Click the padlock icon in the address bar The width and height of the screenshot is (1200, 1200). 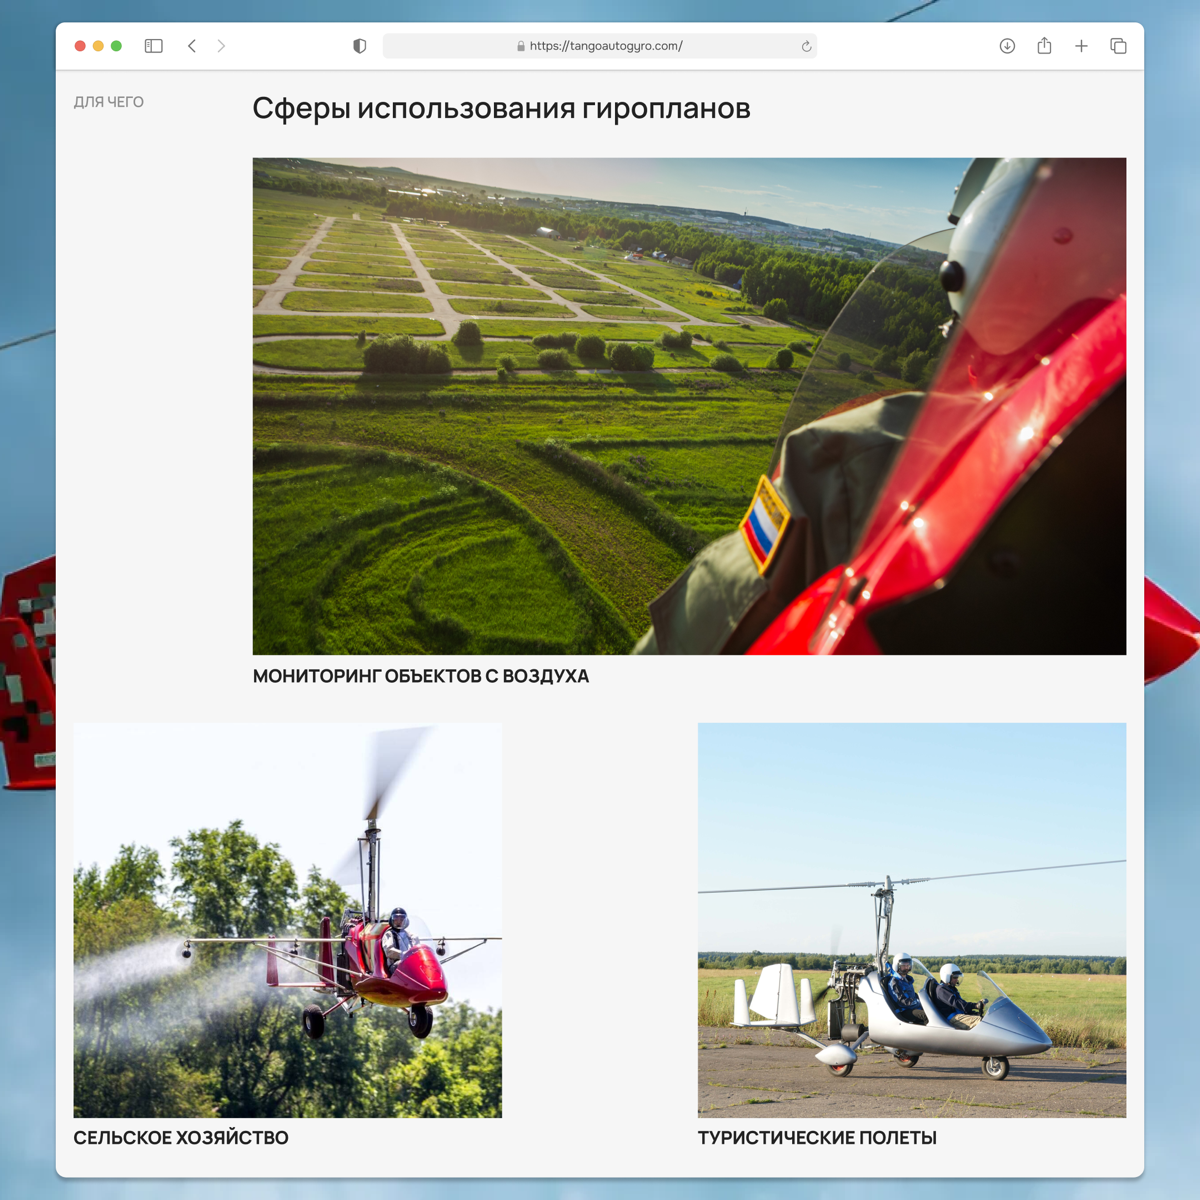522,45
